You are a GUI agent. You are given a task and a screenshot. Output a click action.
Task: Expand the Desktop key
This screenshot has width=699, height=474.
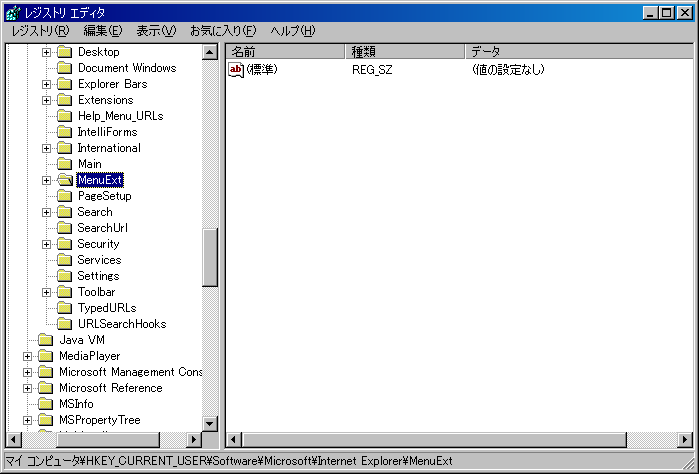[46, 52]
